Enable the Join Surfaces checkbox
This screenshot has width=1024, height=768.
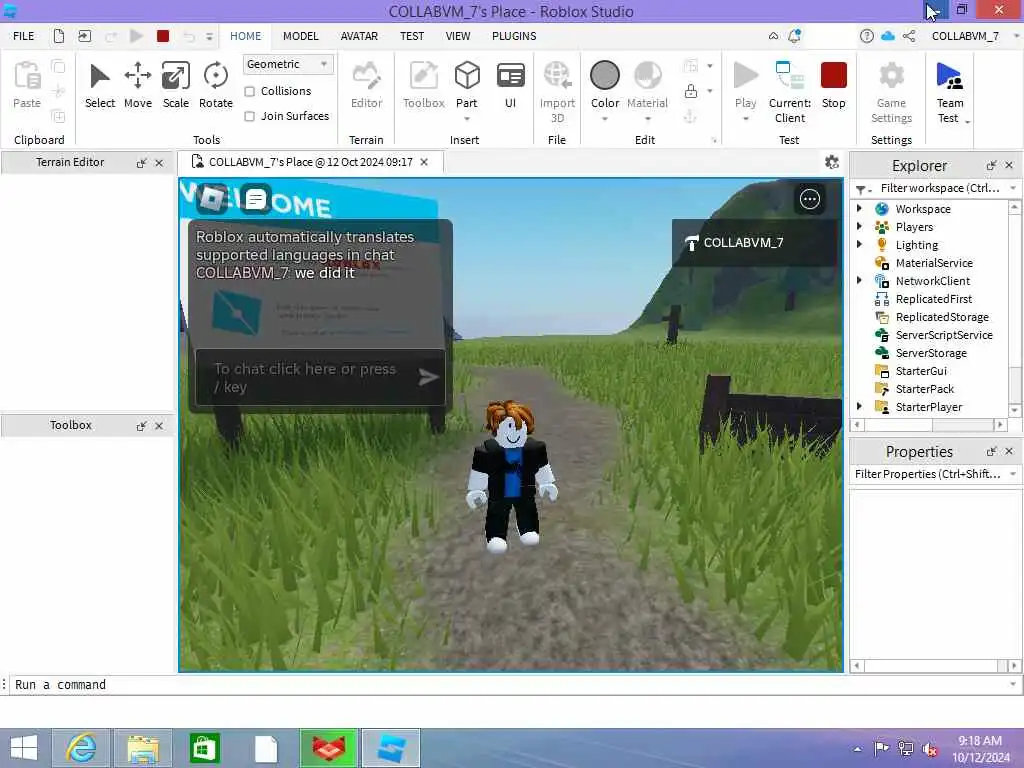(x=249, y=116)
